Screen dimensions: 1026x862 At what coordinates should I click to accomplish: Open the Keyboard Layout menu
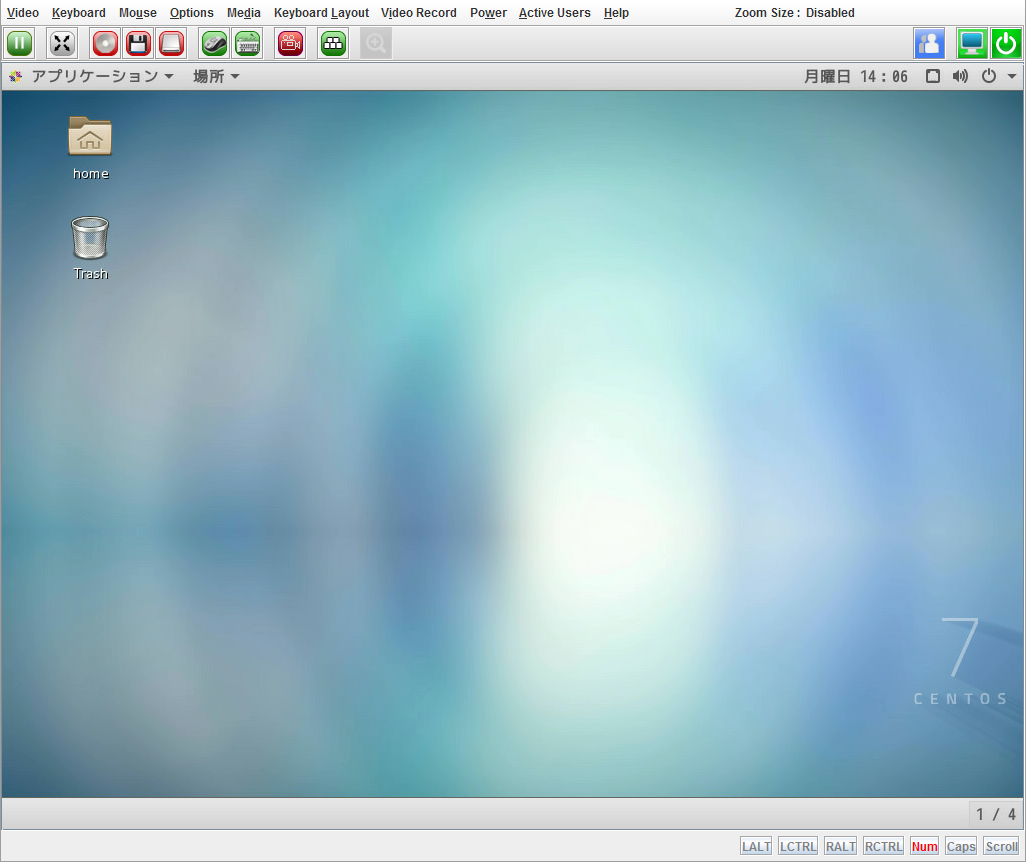[x=321, y=12]
